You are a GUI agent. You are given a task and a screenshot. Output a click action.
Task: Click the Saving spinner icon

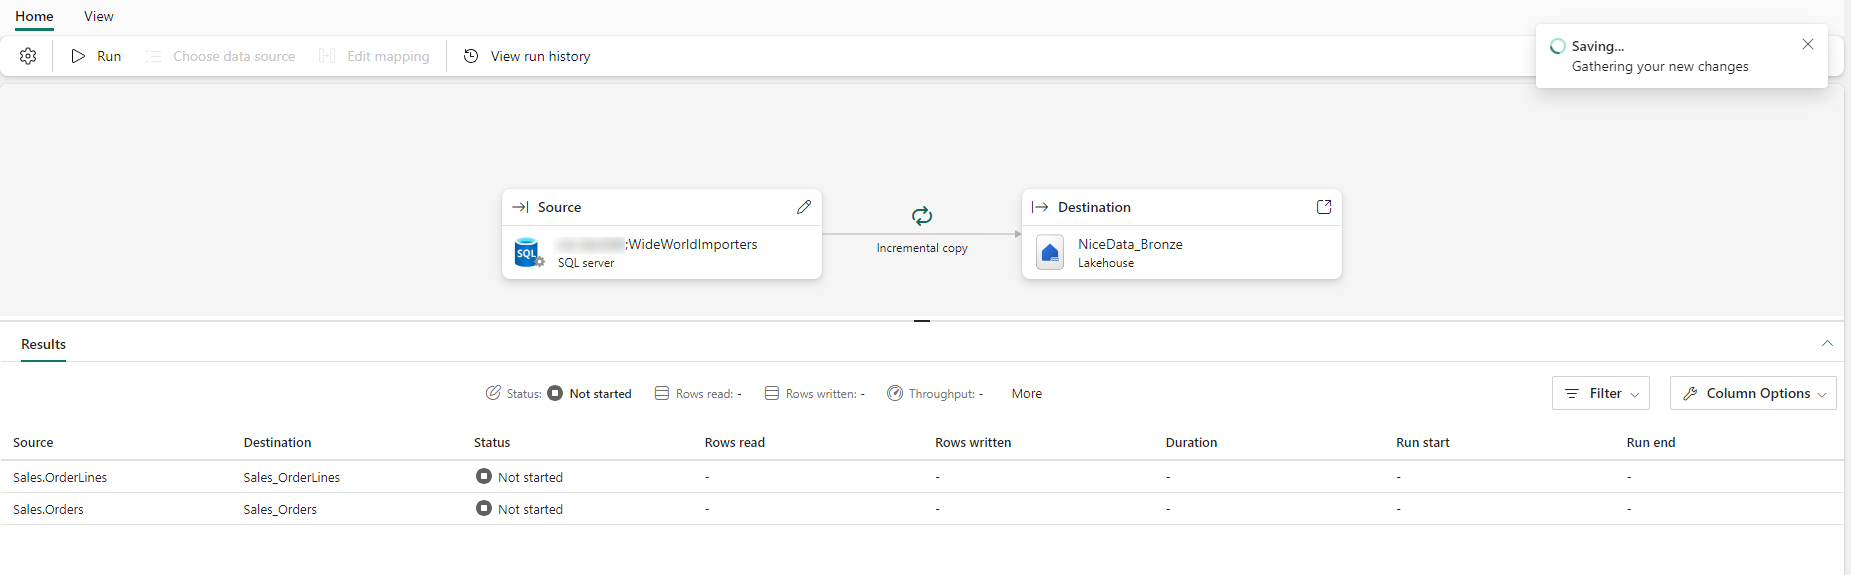(x=1557, y=46)
